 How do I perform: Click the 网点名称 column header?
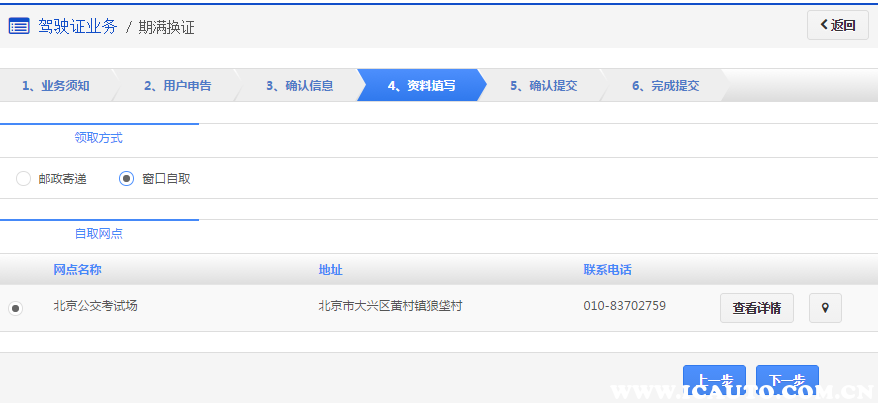(77, 270)
